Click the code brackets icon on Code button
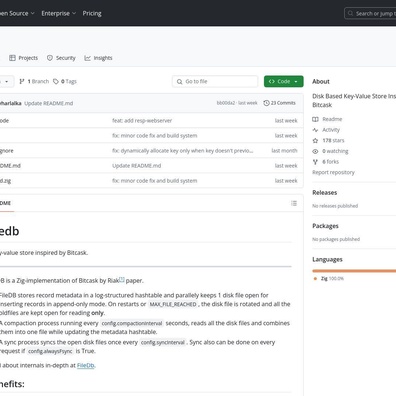Screen dimensions: 396x396 [272, 81]
